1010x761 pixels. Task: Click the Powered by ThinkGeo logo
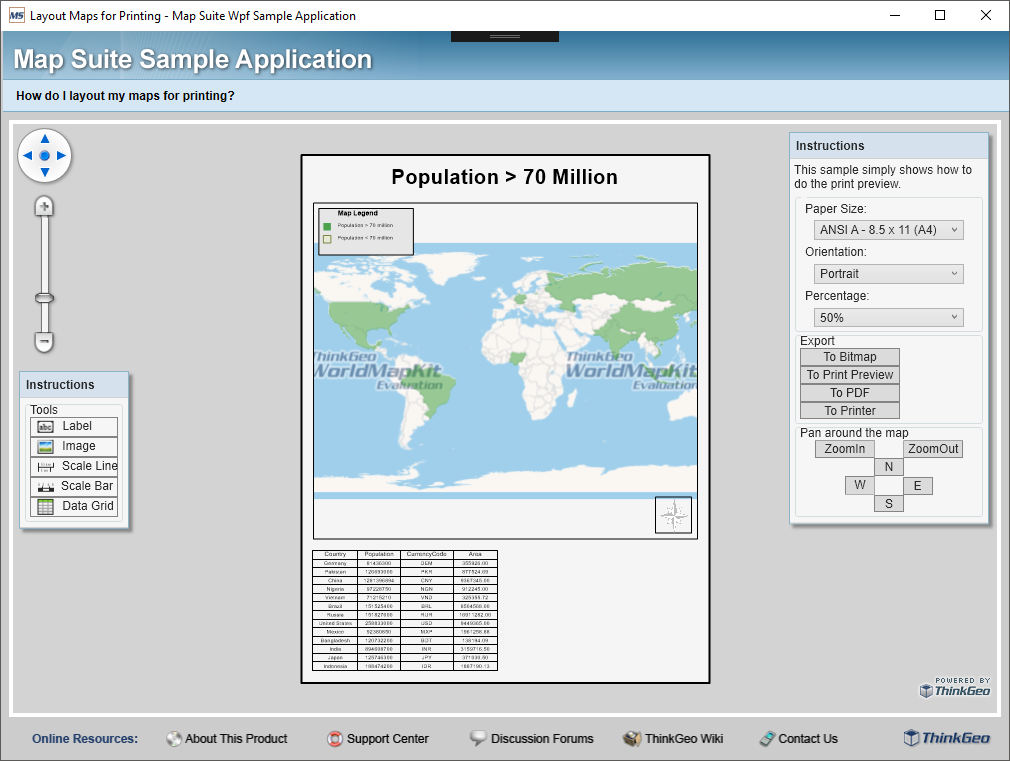(x=955, y=688)
